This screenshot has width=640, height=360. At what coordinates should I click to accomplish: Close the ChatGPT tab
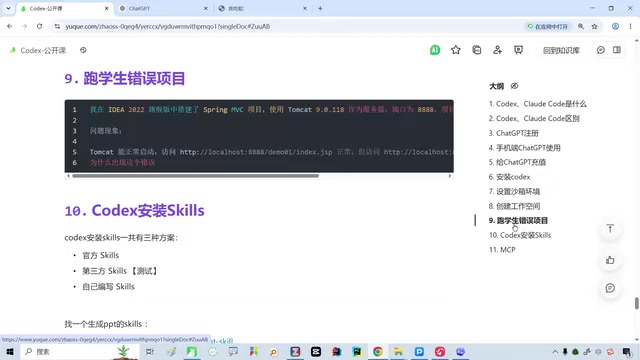pyautogui.click(x=206, y=8)
